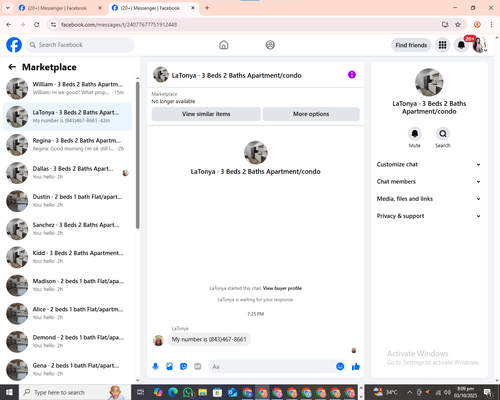This screenshot has height=400, width=500.
Task: Open the taskbar clock and date
Action: tap(465, 392)
